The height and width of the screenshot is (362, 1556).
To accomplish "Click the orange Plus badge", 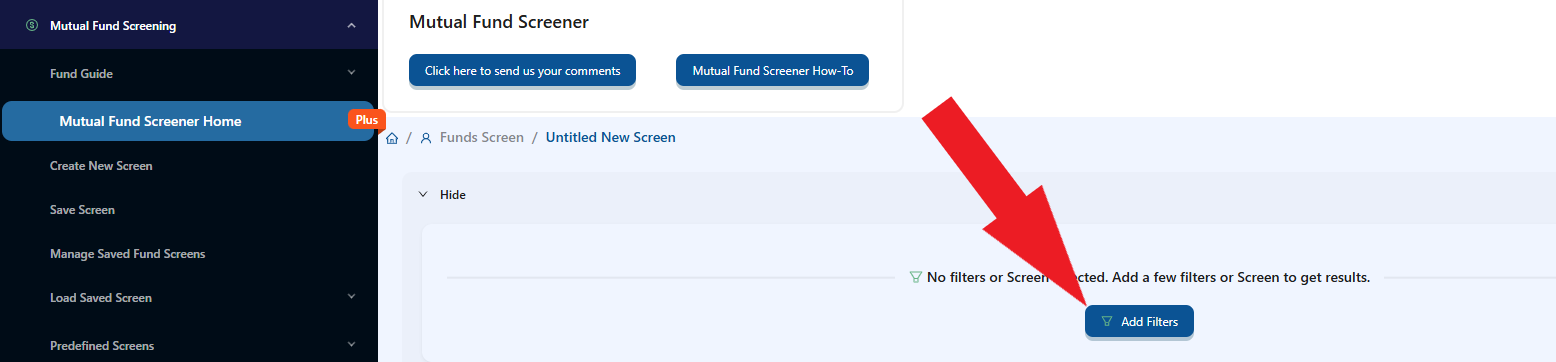I will [x=367, y=120].
